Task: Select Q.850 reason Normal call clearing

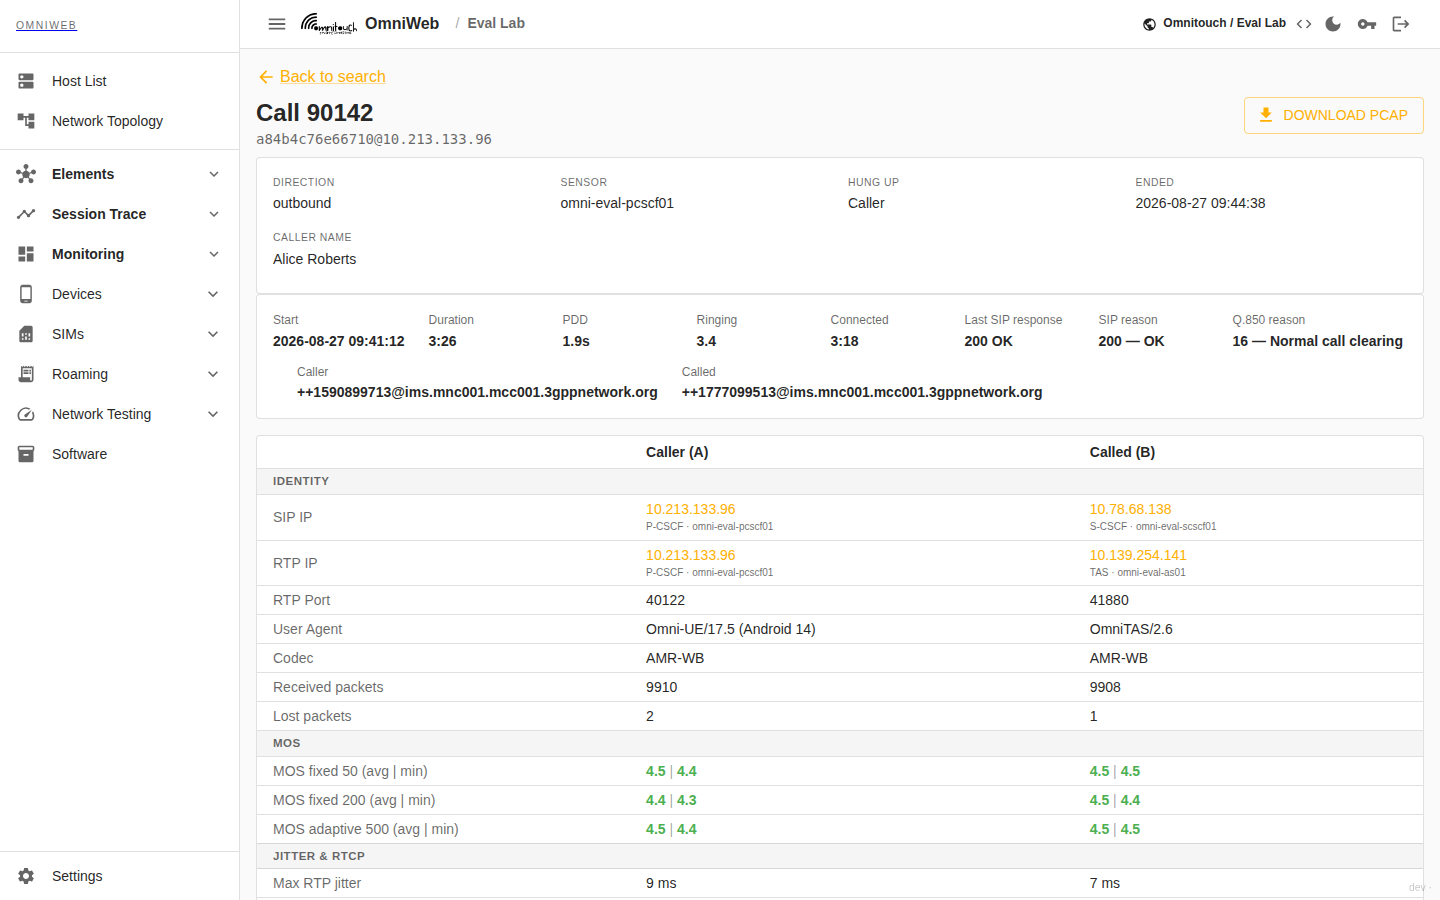Action: [1318, 341]
